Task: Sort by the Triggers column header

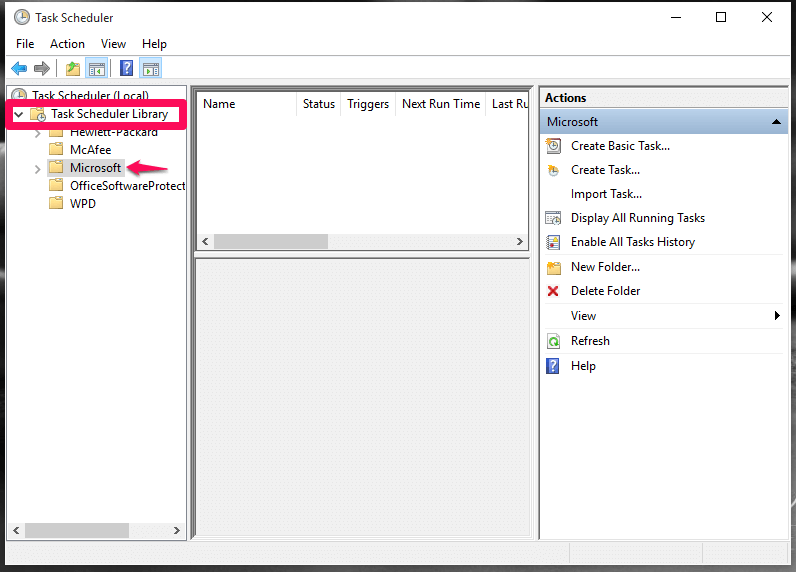Action: click(368, 104)
